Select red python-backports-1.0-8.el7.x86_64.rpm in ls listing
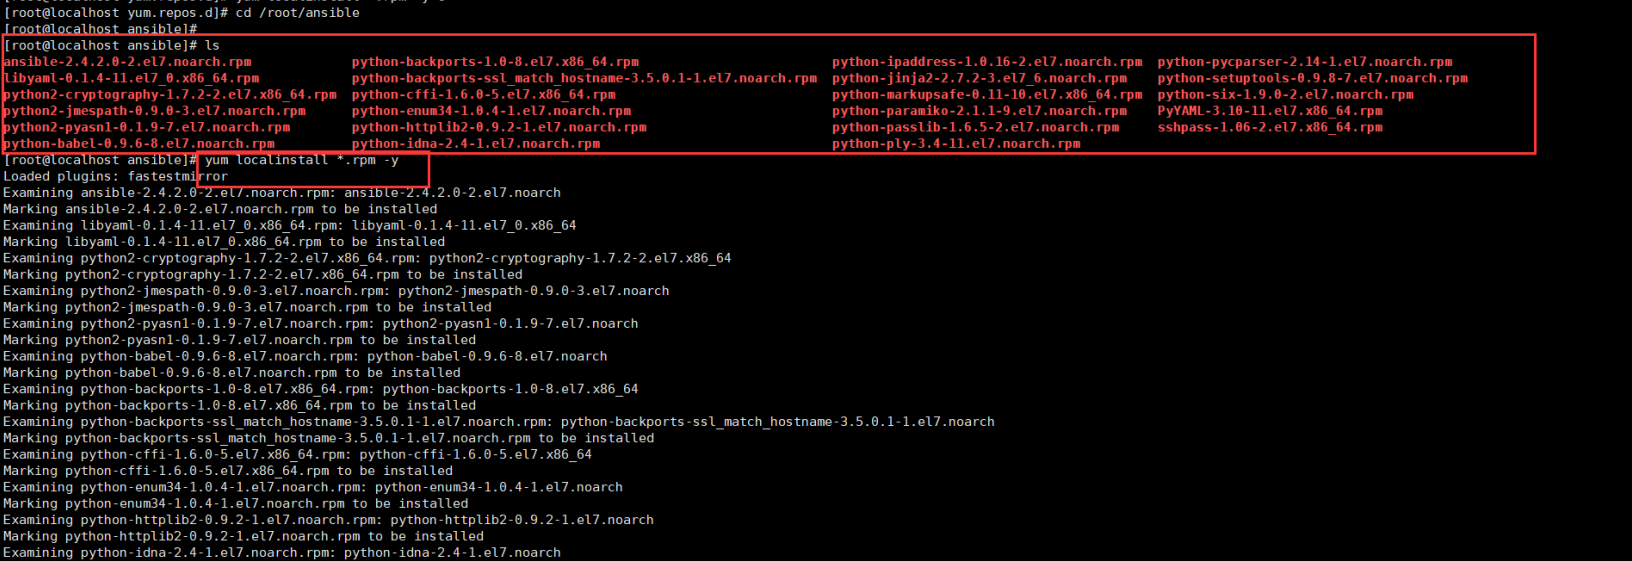 coord(495,62)
